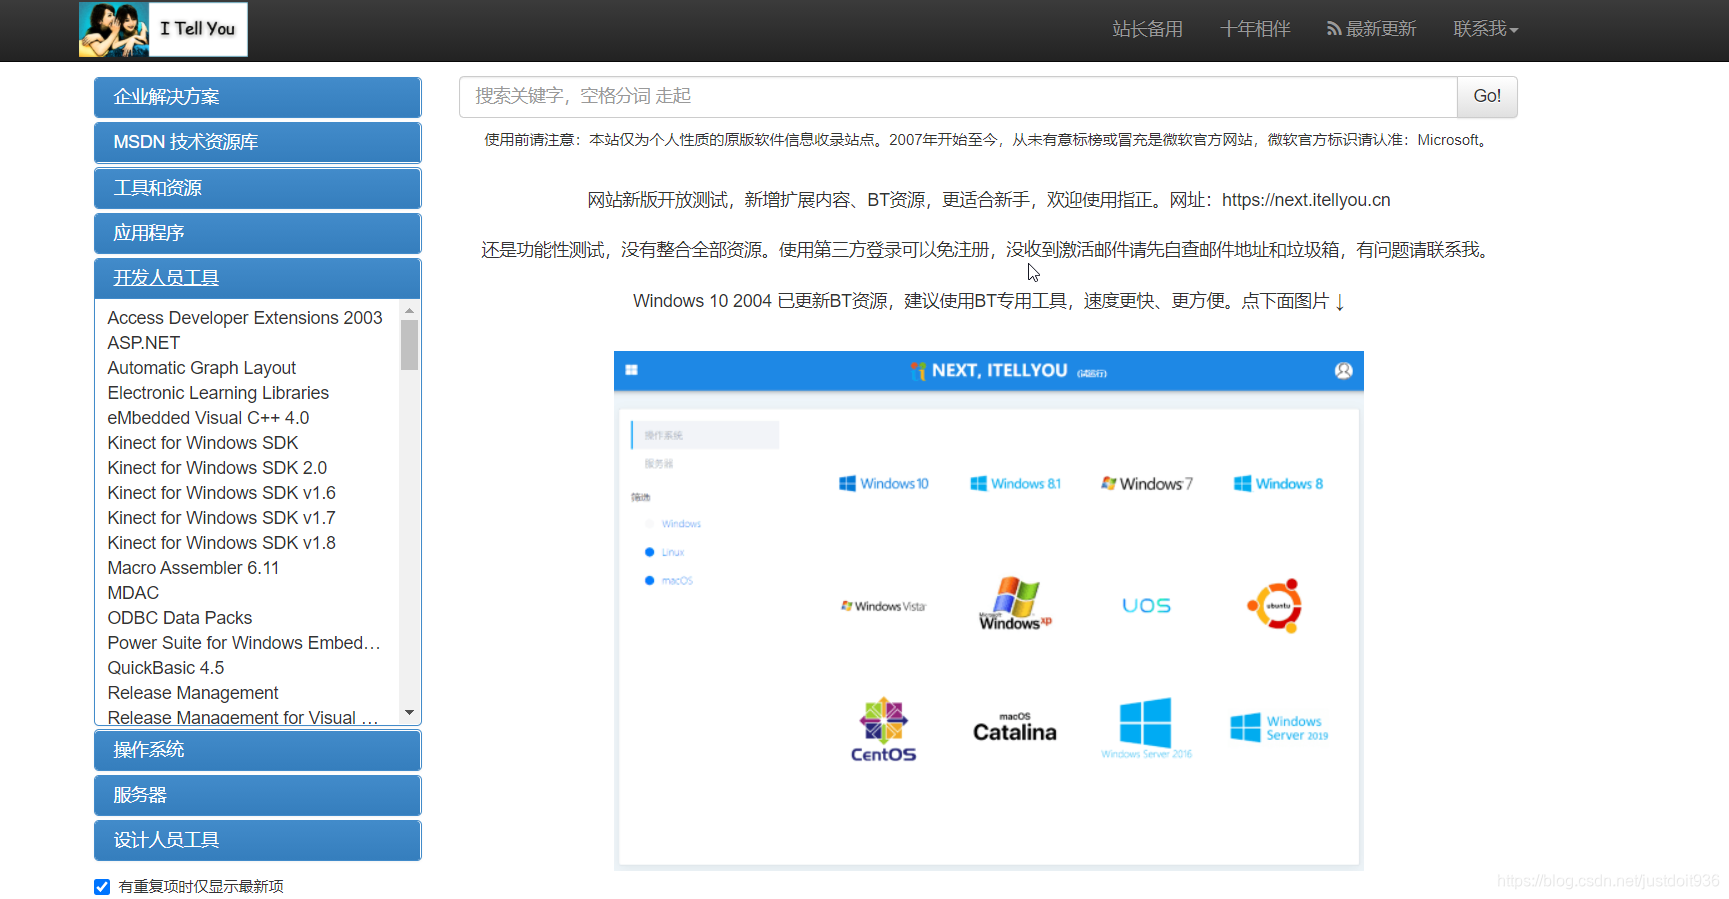This screenshot has height=899, width=1729.
Task: Open the 最新更新 RSS link
Action: pyautogui.click(x=1371, y=29)
